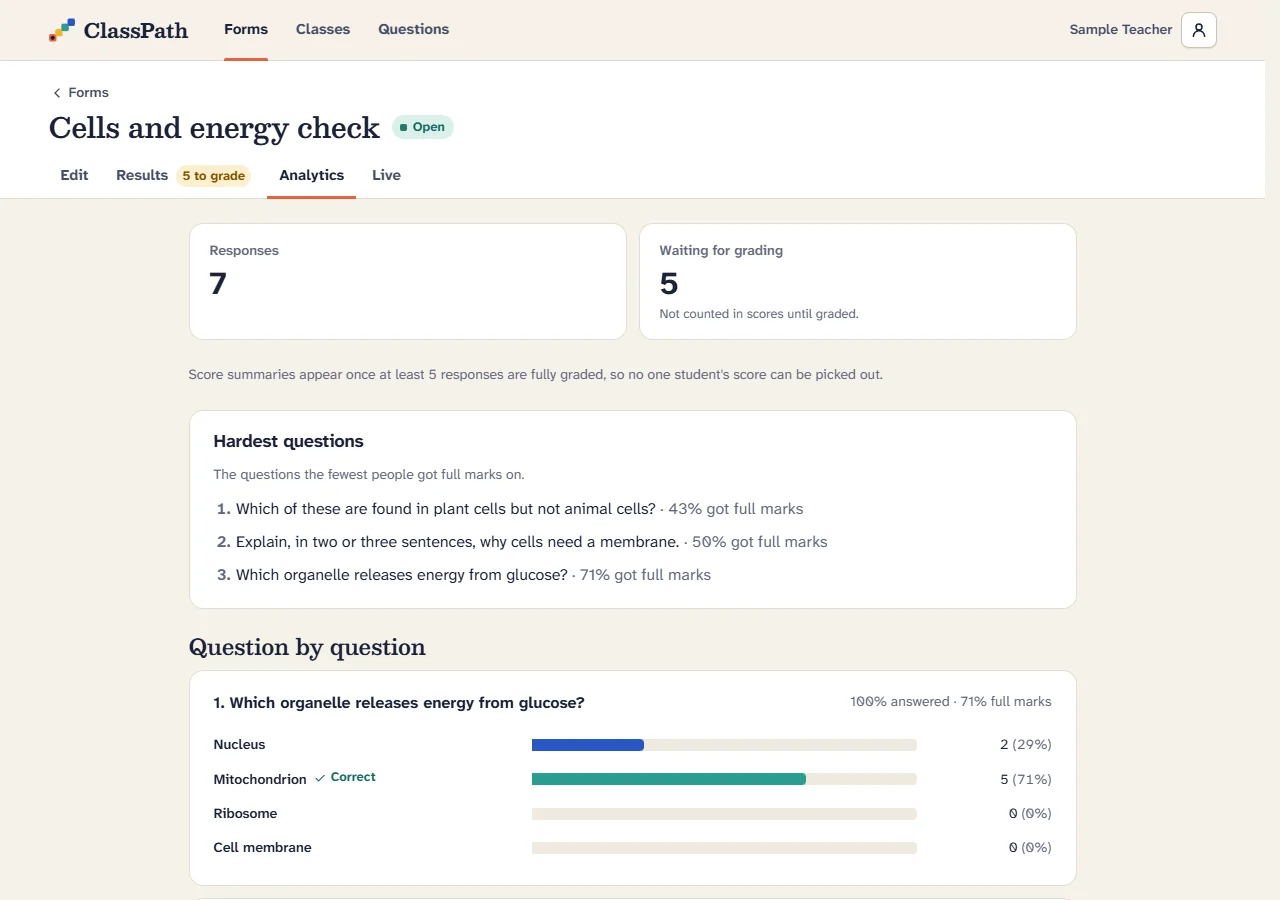Click the ClassPath brand name
This screenshot has width=1280, height=900.
(x=136, y=30)
